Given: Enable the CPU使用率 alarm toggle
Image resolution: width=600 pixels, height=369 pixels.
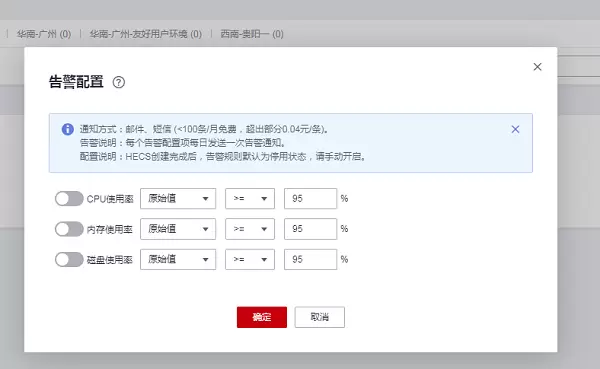Looking at the screenshot, I should tap(69, 199).
